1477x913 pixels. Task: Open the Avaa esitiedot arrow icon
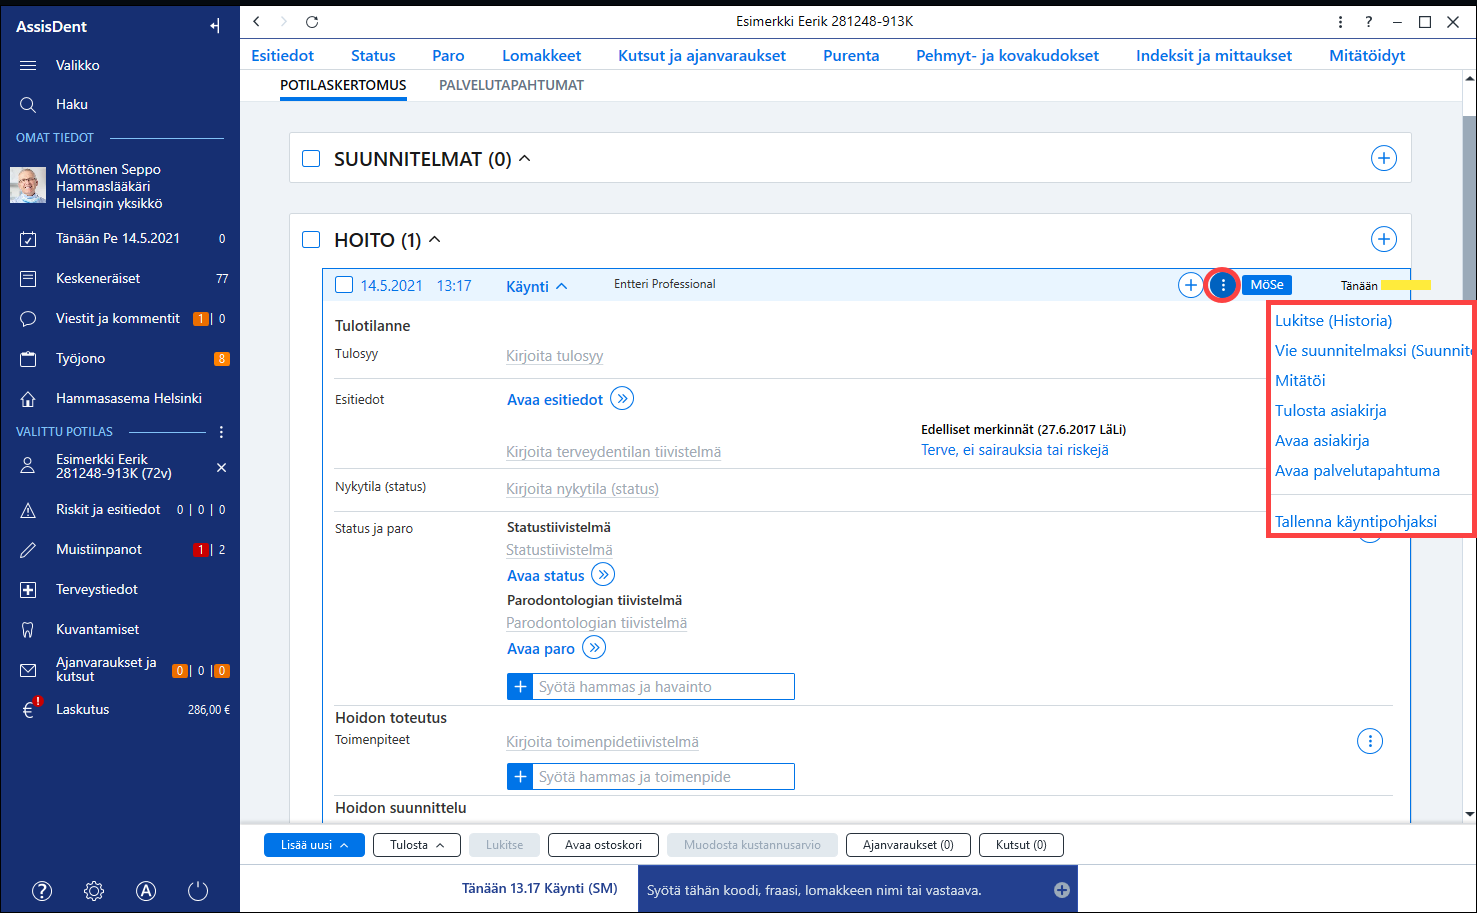coord(622,399)
